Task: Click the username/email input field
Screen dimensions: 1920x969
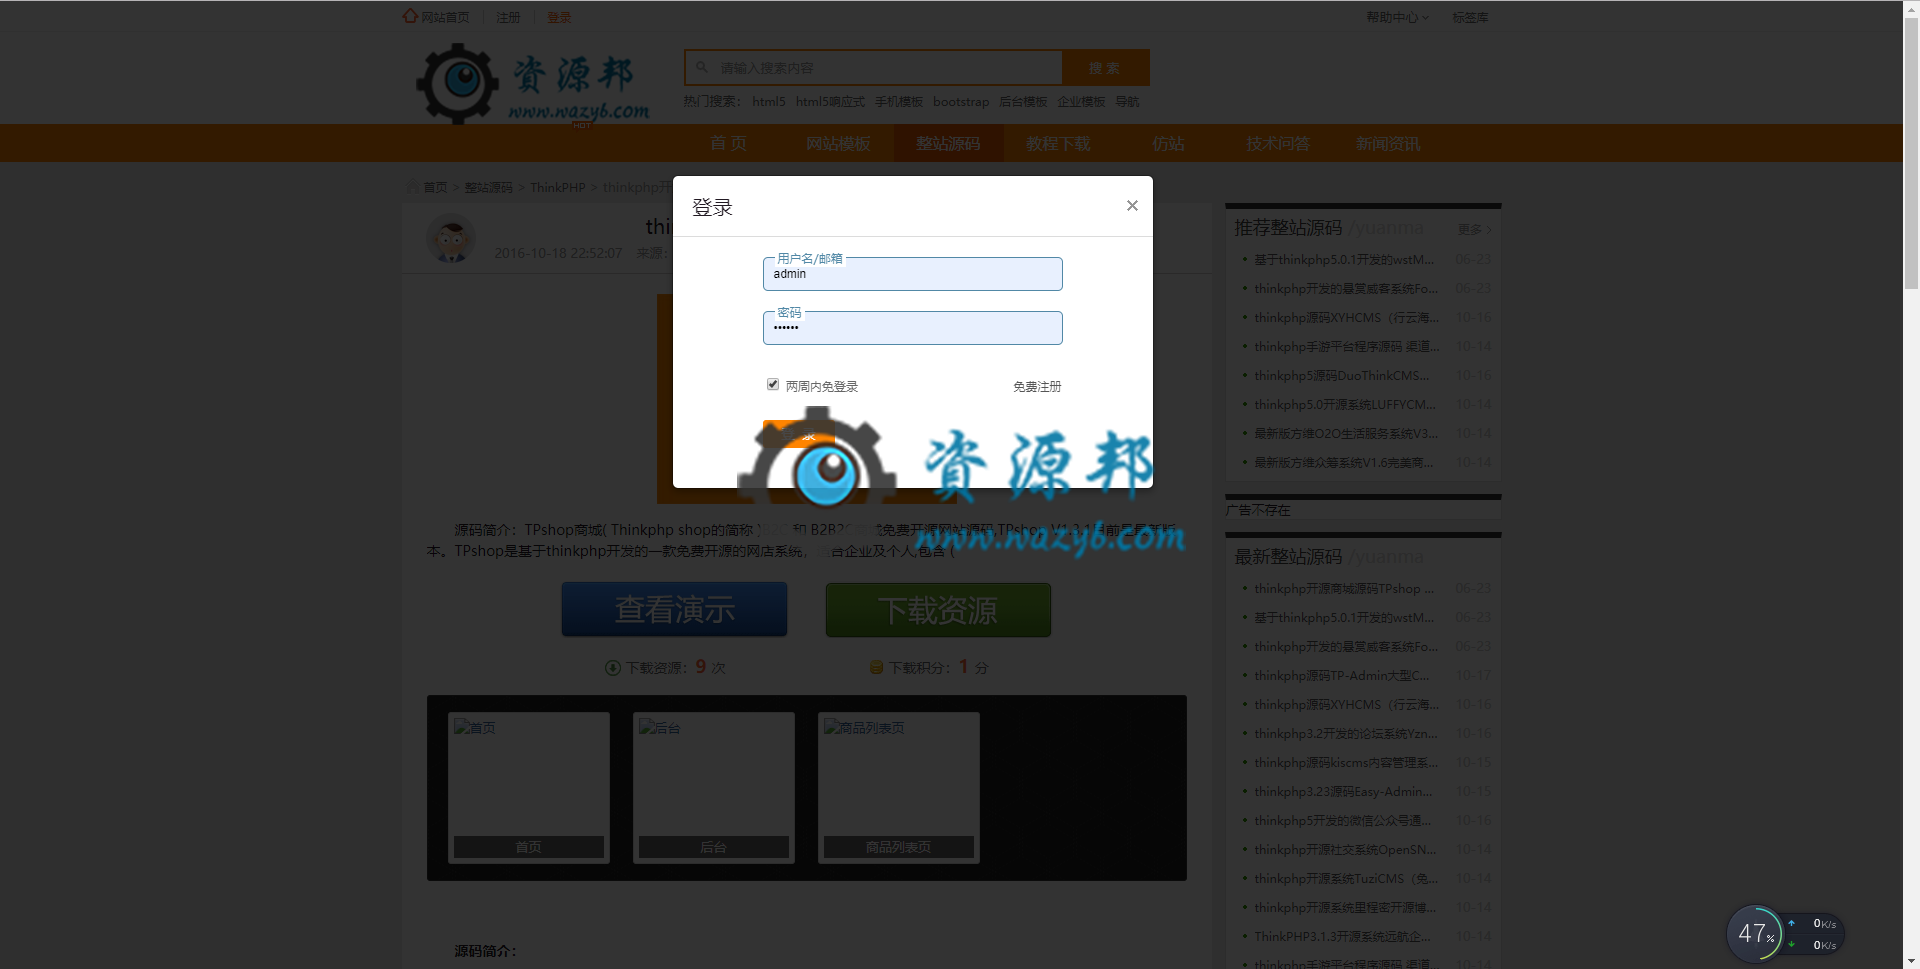Action: click(x=912, y=274)
